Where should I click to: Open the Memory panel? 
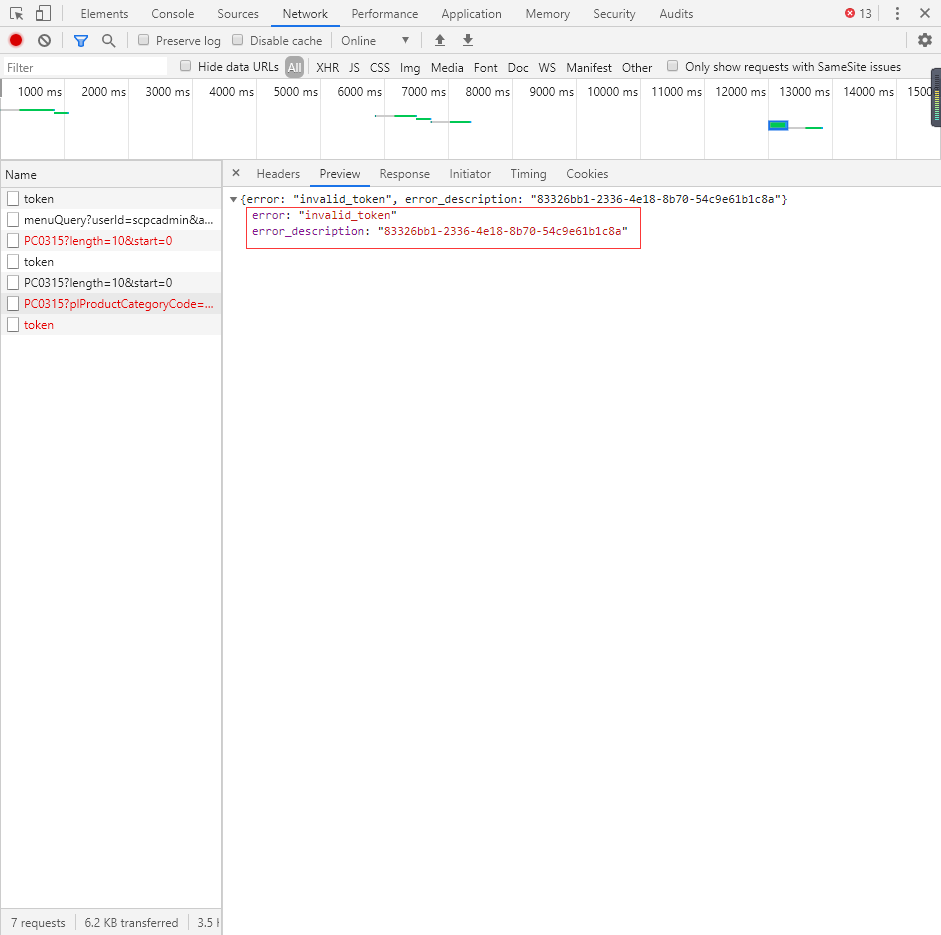(548, 14)
